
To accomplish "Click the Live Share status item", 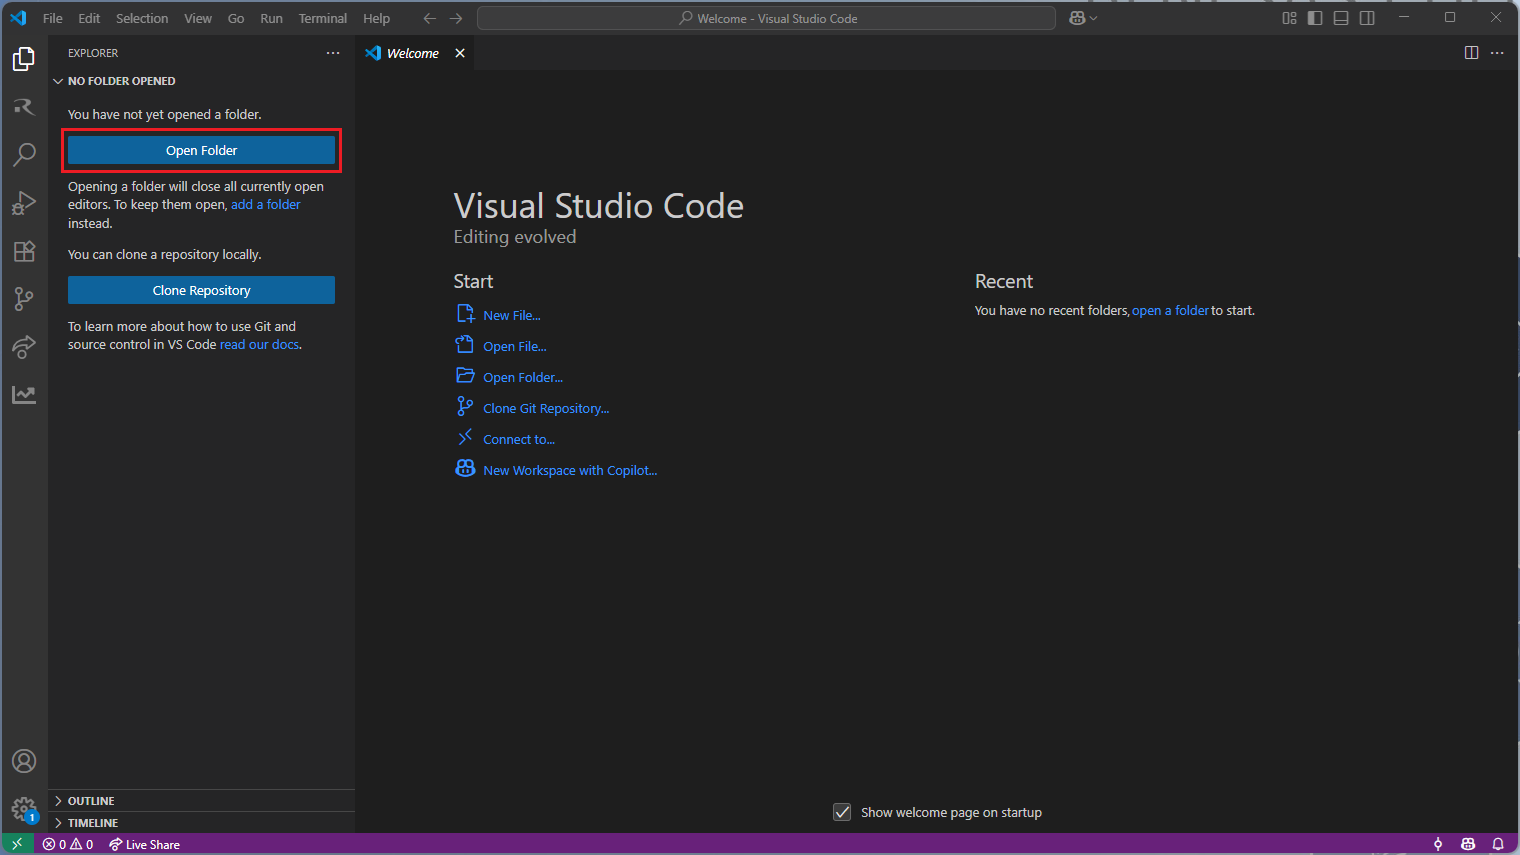I will (145, 844).
